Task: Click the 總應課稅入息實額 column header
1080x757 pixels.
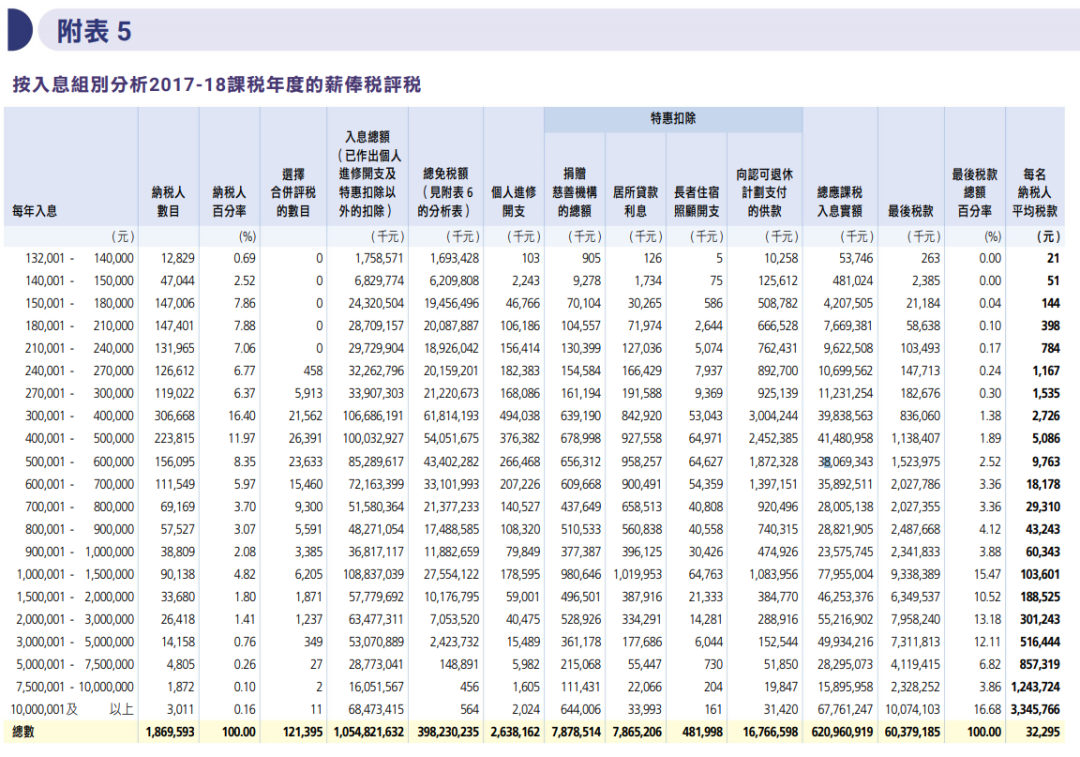Action: [x=840, y=201]
